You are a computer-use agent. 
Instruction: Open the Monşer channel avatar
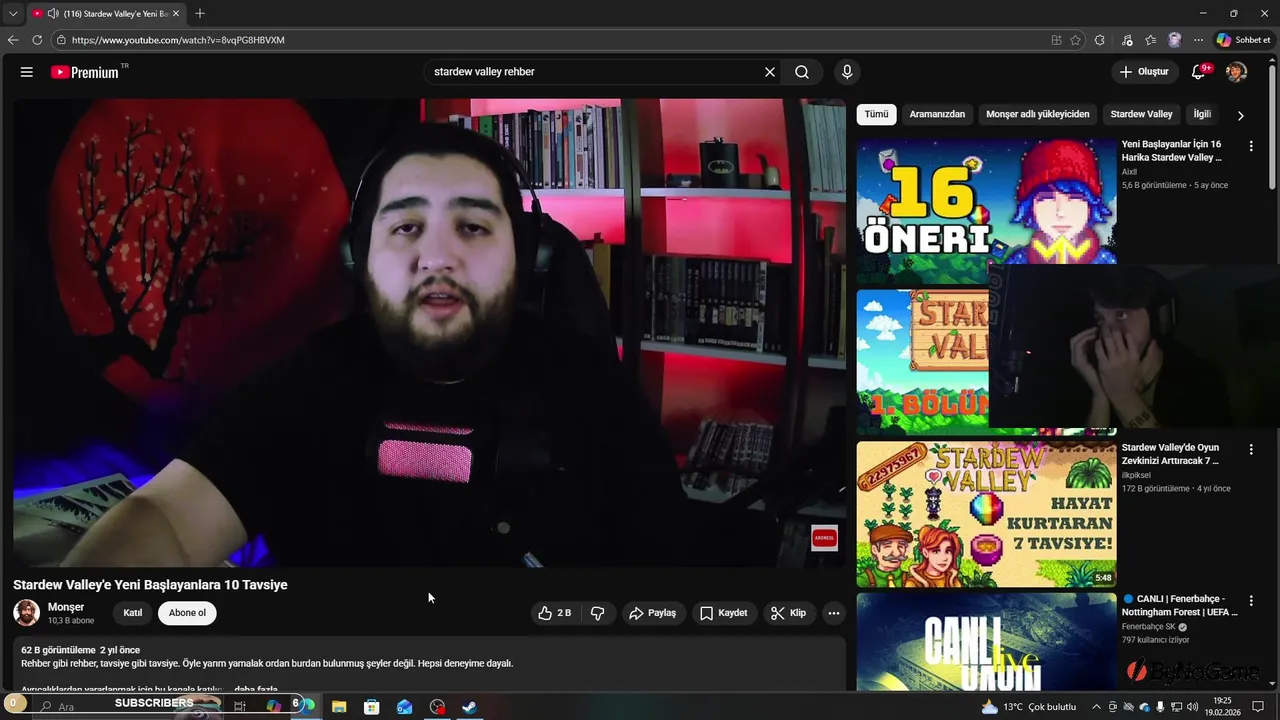click(27, 613)
